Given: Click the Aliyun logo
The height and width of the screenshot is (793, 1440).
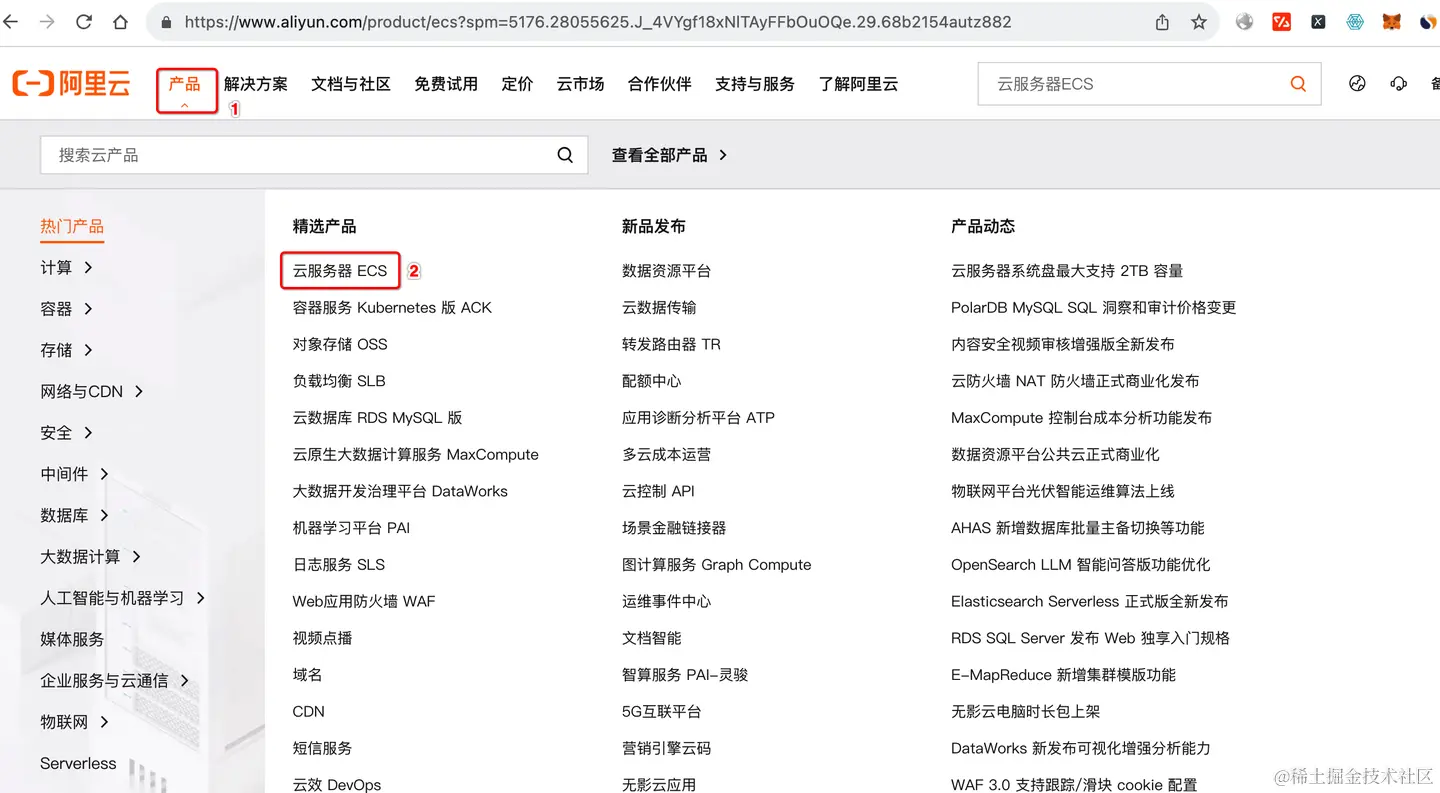Looking at the screenshot, I should click(x=71, y=84).
